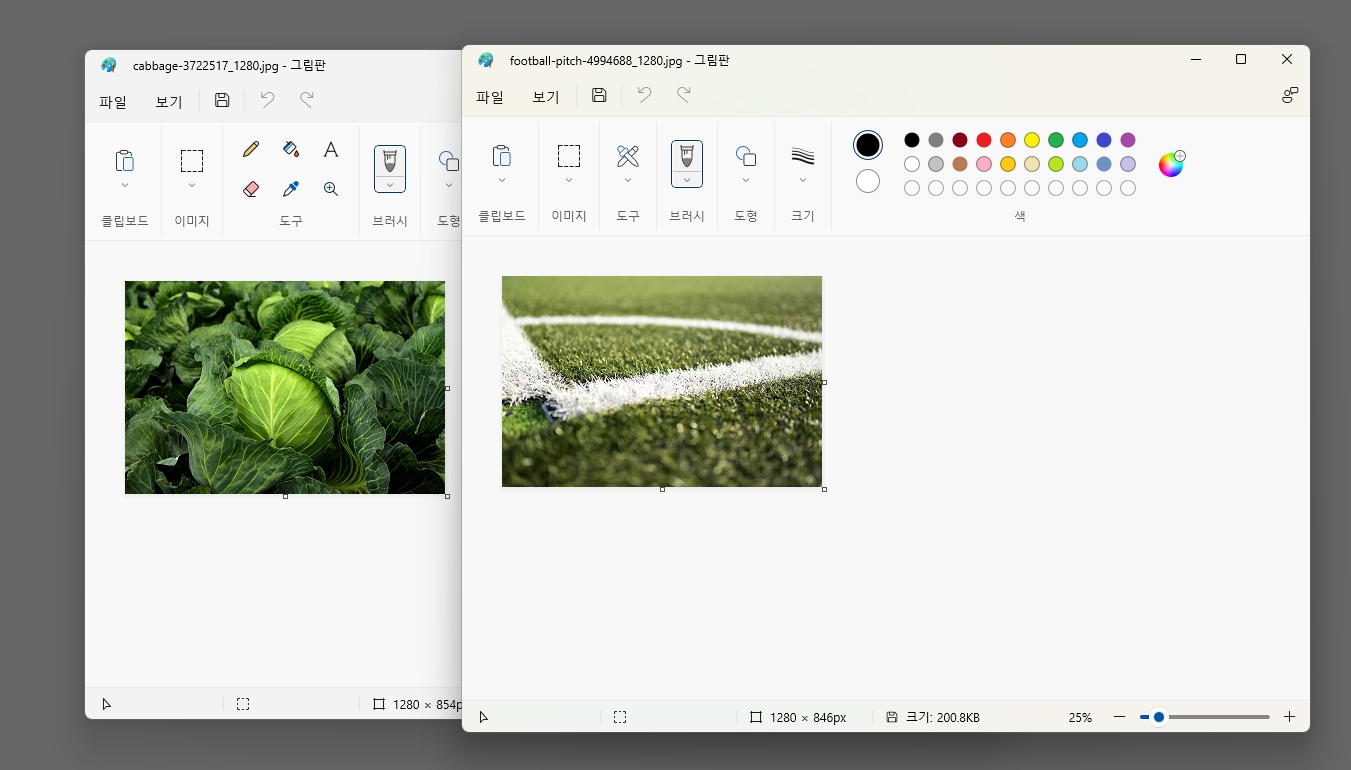Expand 도구 chevron in football-pitch window
This screenshot has width=1351, height=770.
point(628,181)
